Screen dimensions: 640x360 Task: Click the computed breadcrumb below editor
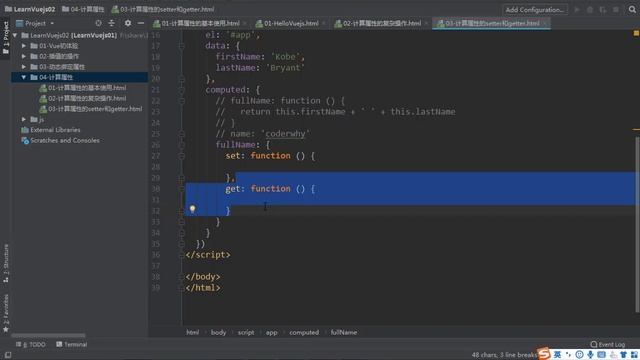304,332
